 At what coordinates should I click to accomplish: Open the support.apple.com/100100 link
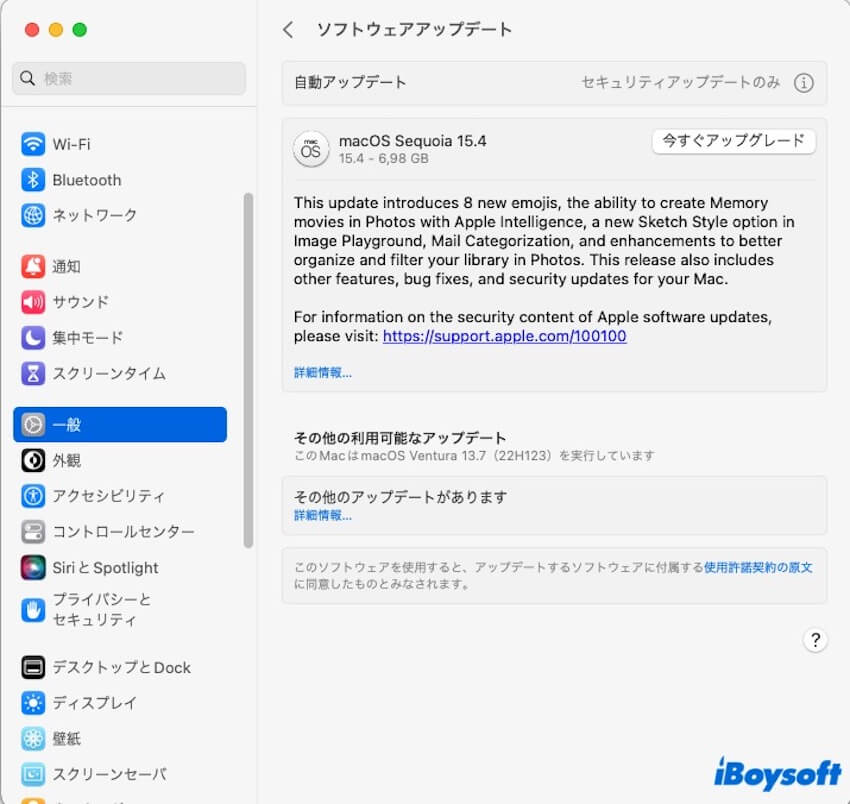click(x=504, y=336)
